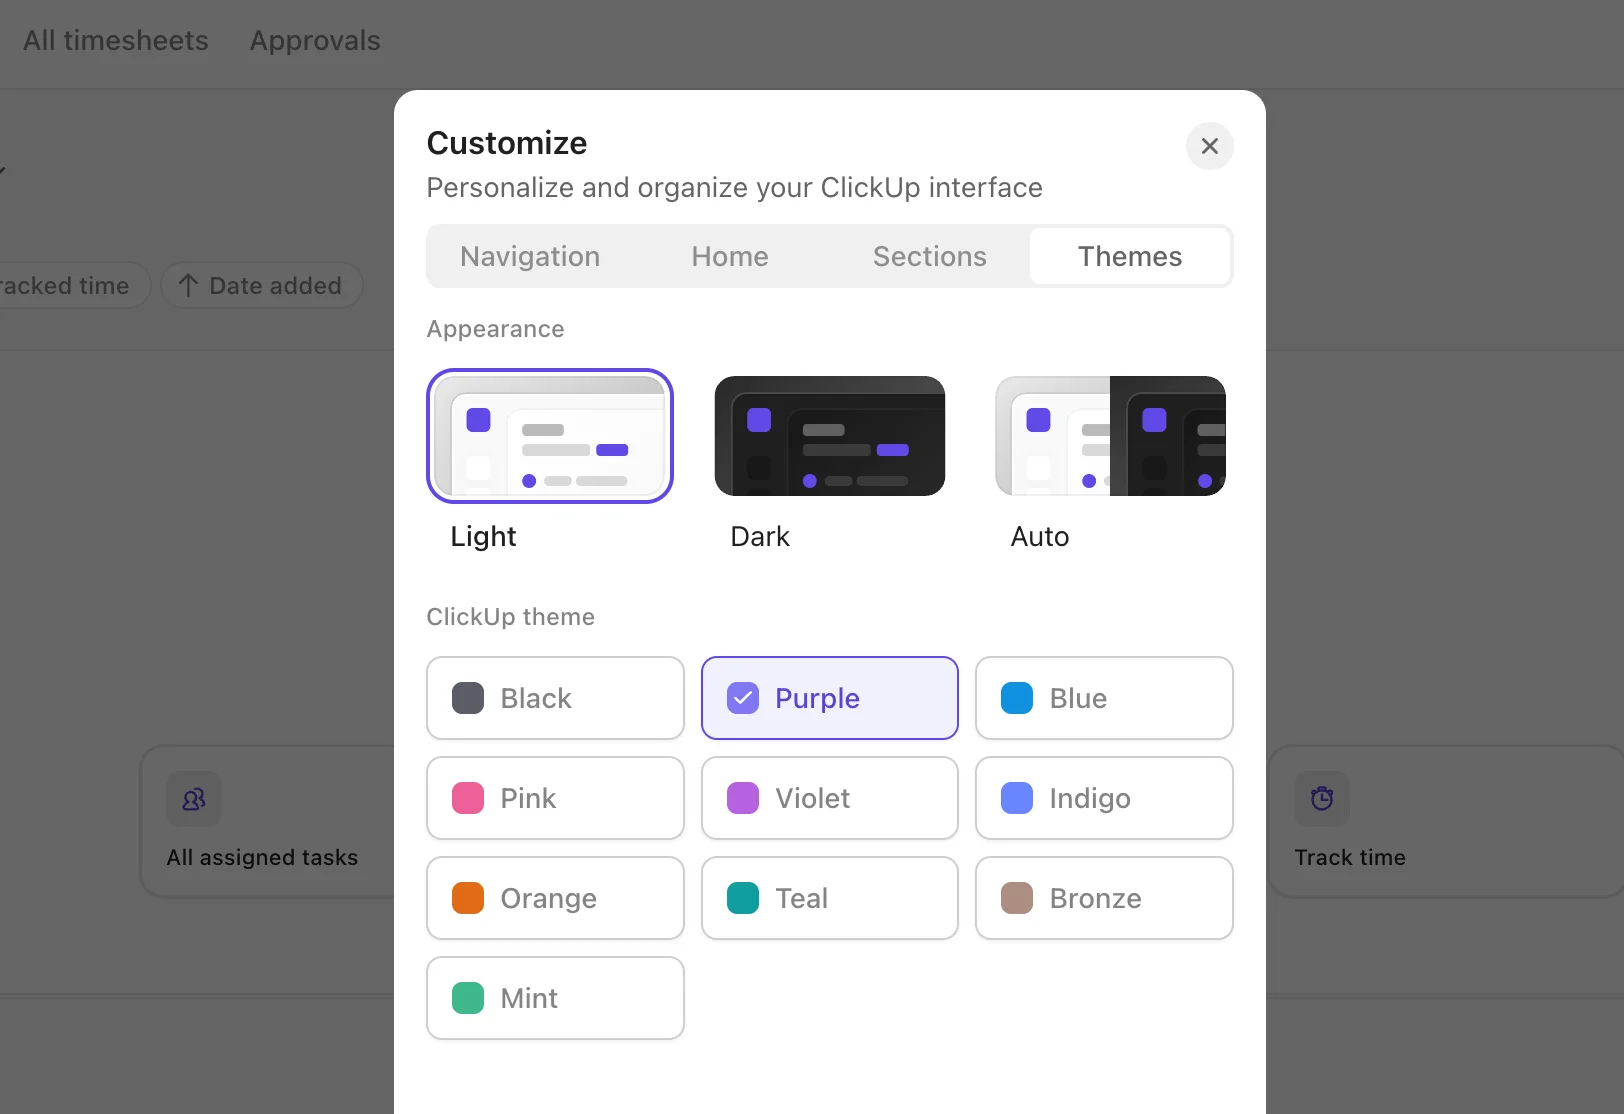Click the Dark appearance label
The height and width of the screenshot is (1114, 1624).
pos(760,537)
